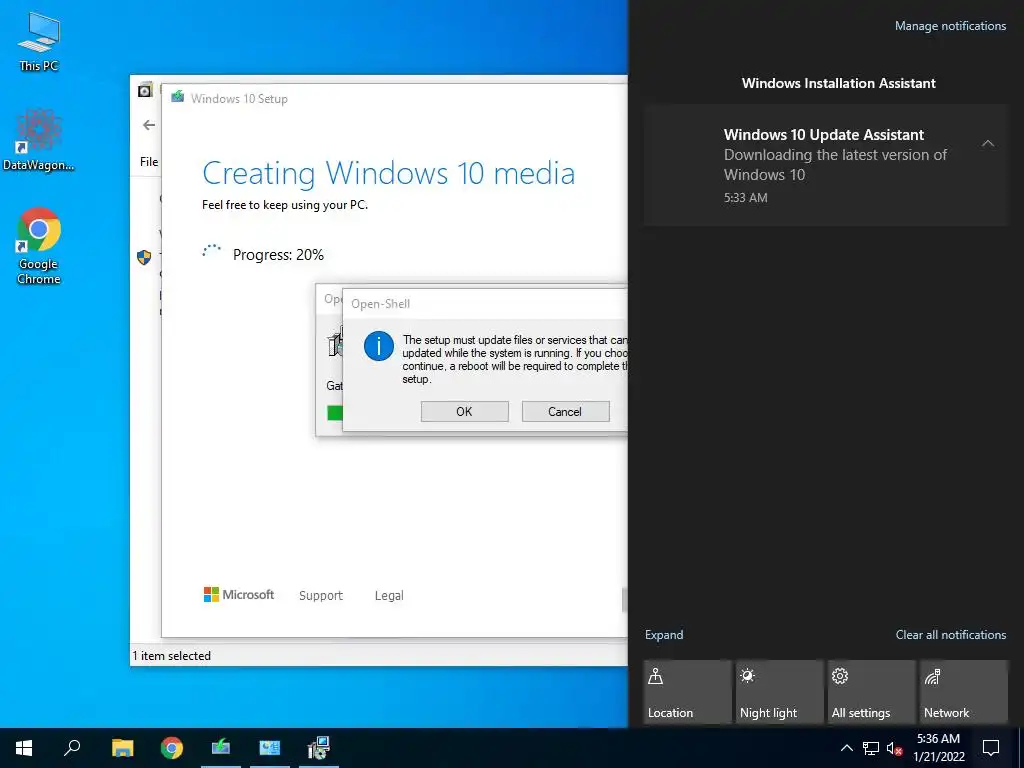Open Chrome from the taskbar
Image resolution: width=1024 pixels, height=768 pixels.
[172, 748]
